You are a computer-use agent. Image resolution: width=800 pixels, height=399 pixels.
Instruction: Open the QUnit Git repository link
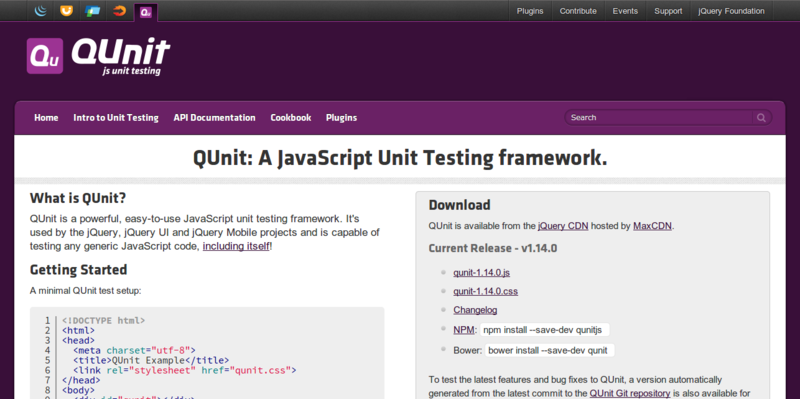point(630,393)
